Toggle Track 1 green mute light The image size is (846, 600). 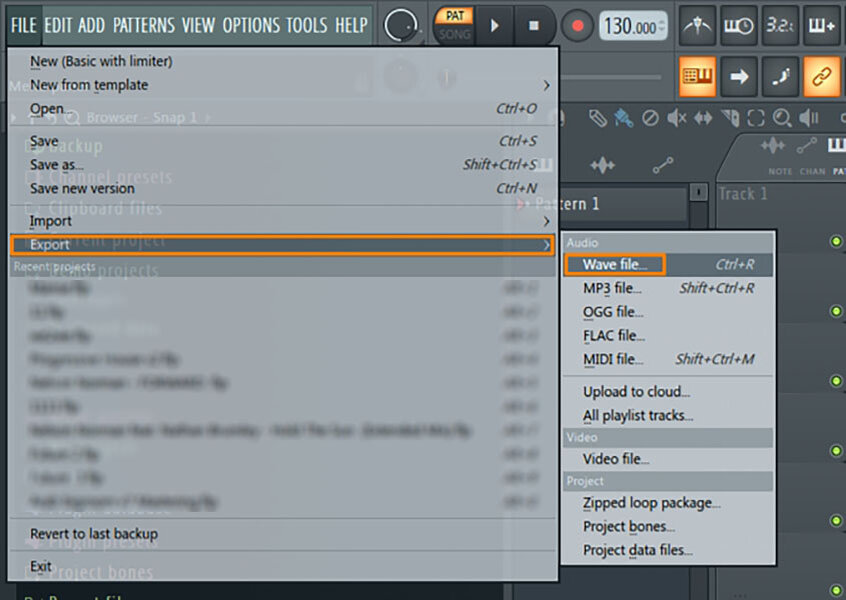pos(836,241)
